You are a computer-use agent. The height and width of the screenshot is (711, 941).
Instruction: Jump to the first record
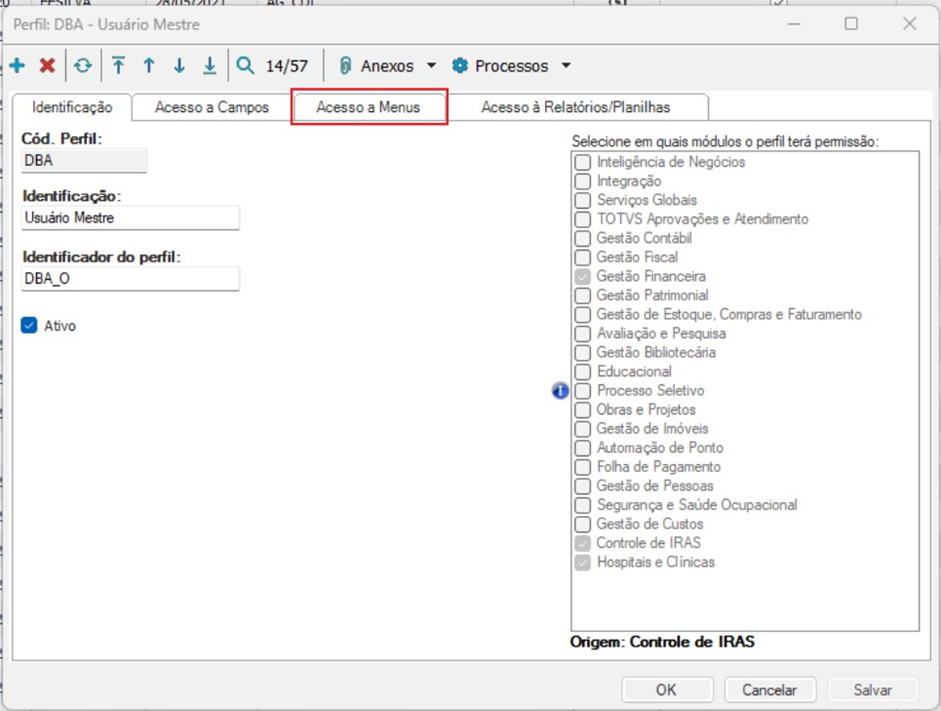(116, 66)
